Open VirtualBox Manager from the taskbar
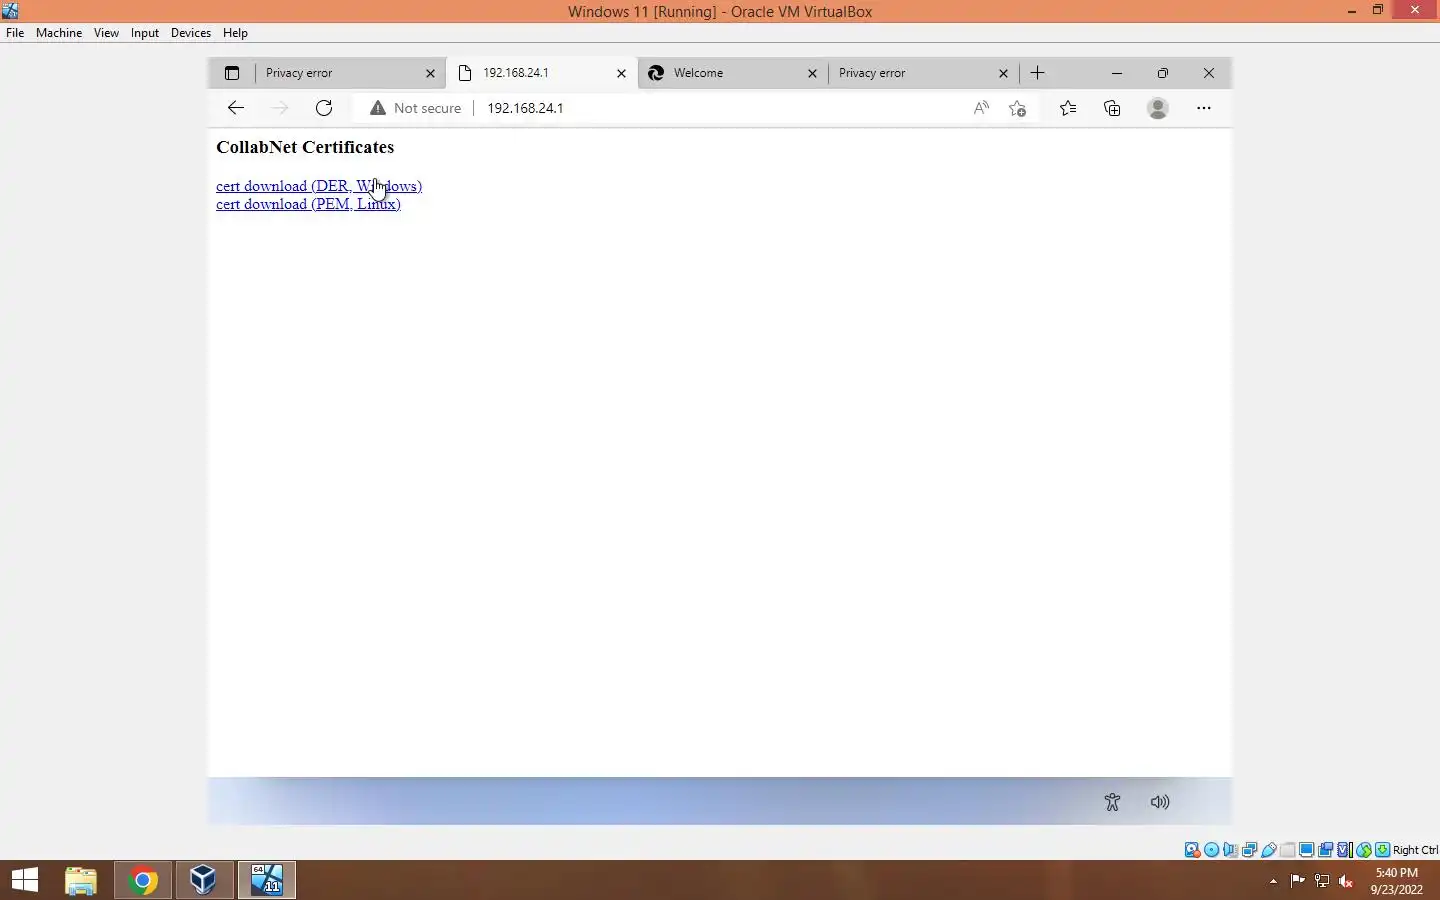The image size is (1440, 900). [x=204, y=880]
